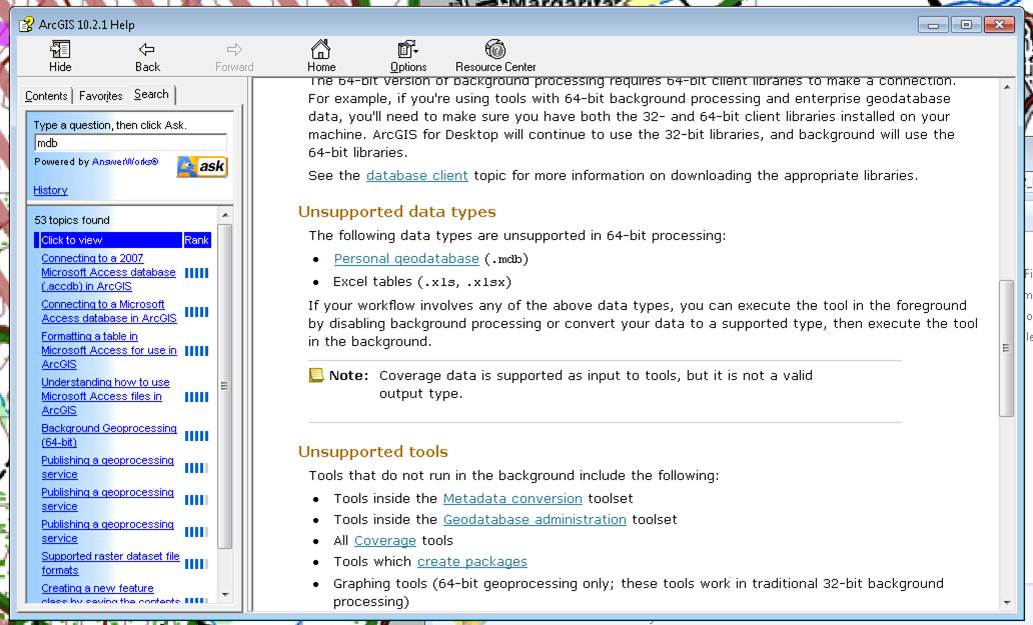
Task: Click 'Excel tables (.xls, .xlsx)' text
Action: 422,282
